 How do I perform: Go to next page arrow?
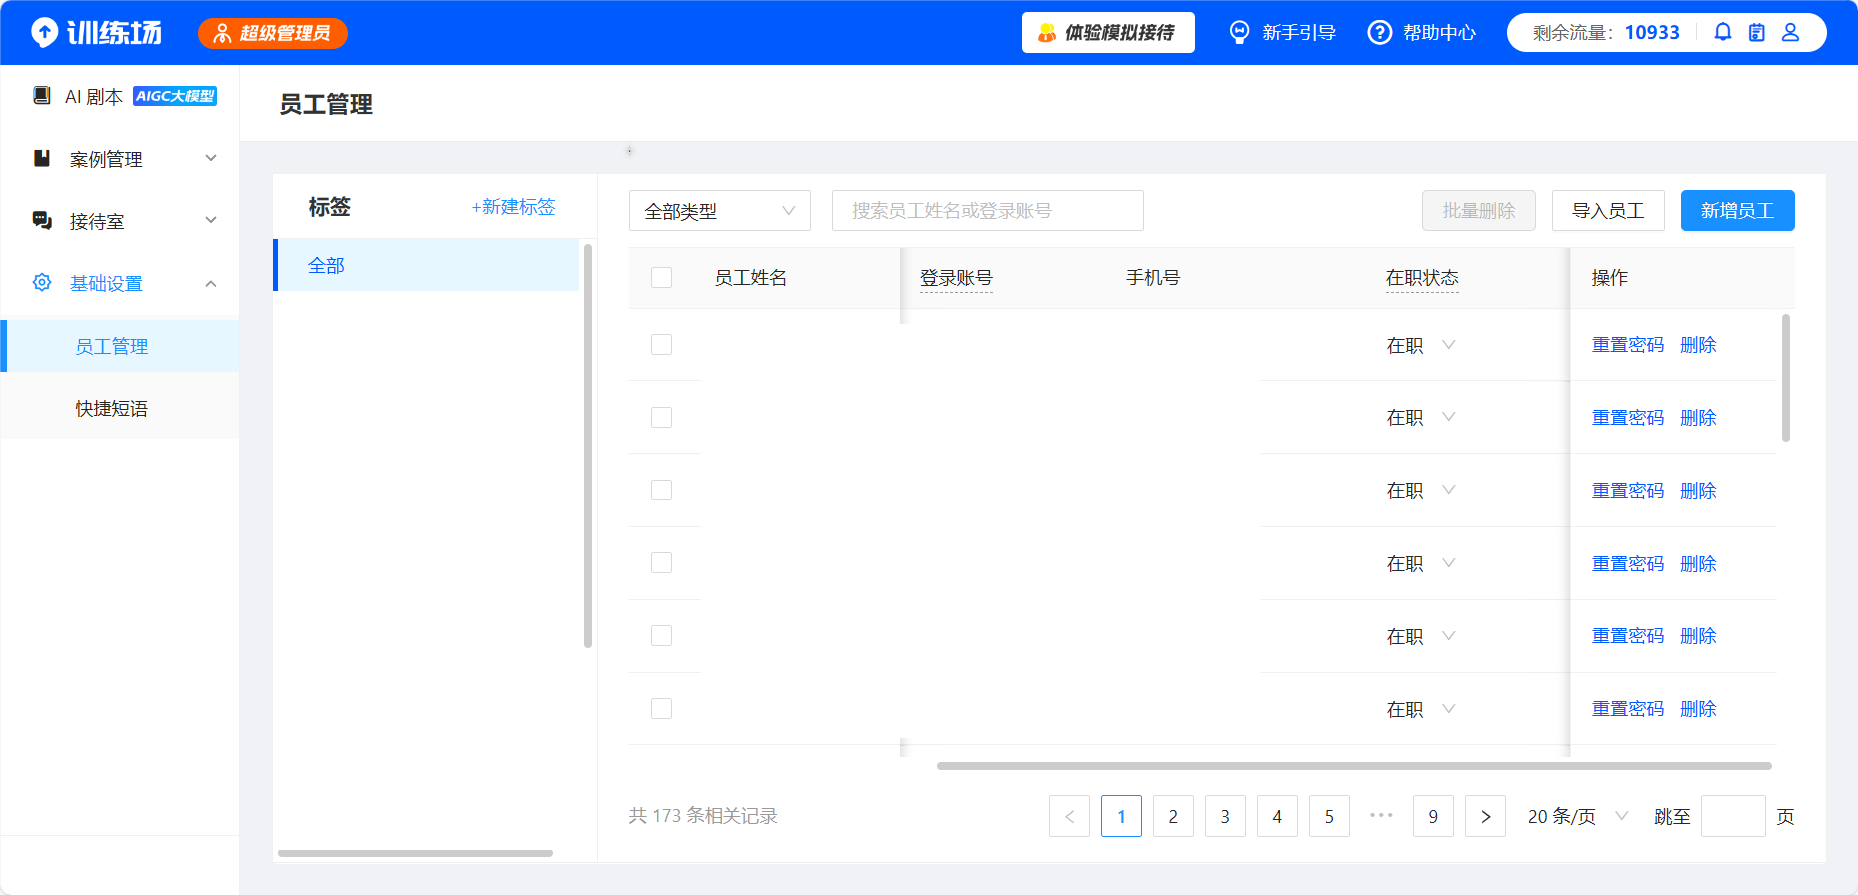(1485, 816)
